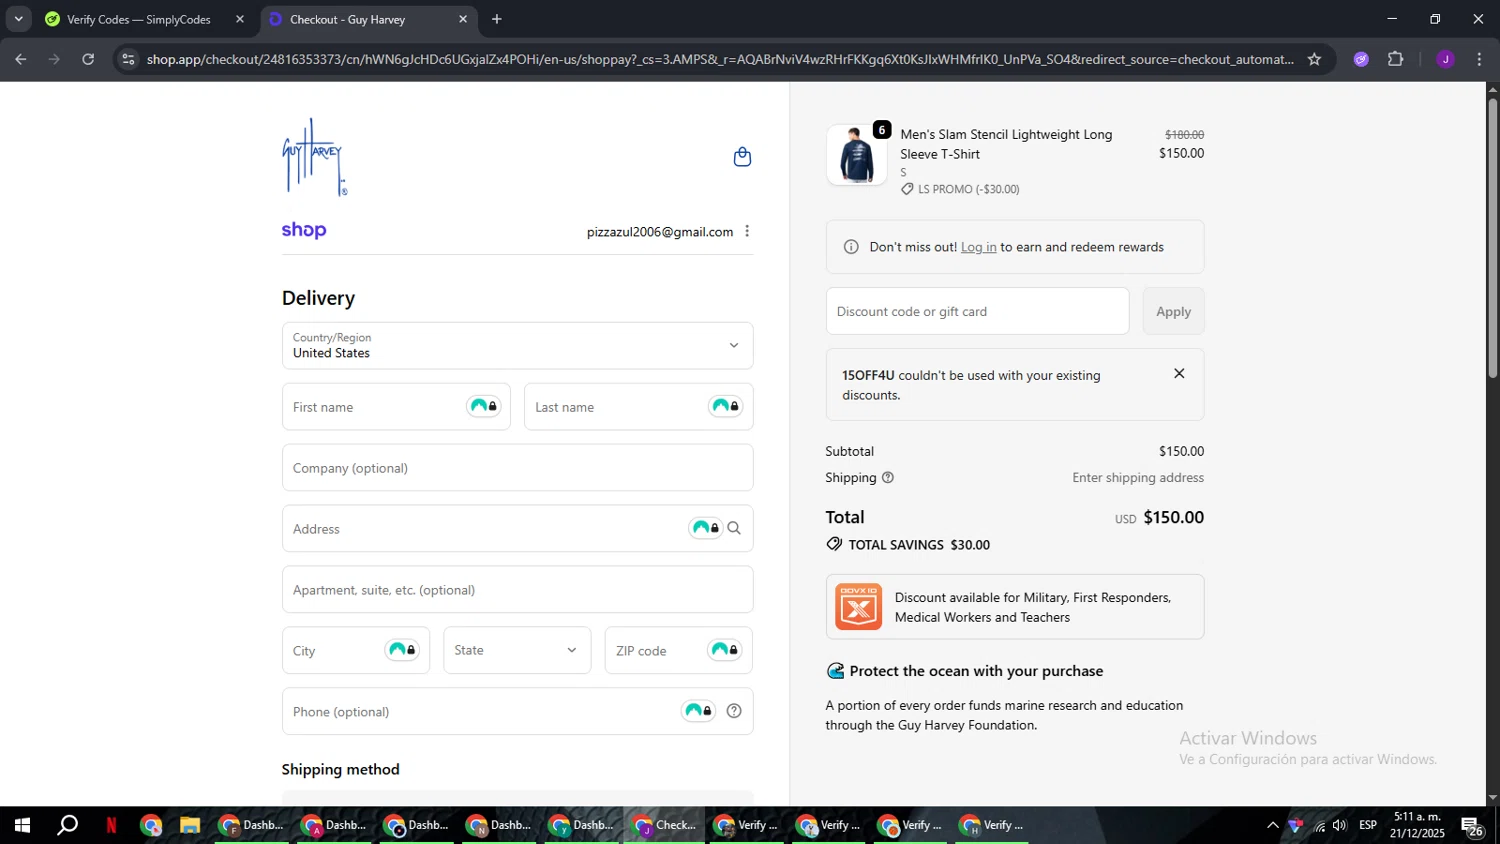Expand the Country/Region dropdown
Viewport: 1500px width, 844px height.
pos(517,346)
